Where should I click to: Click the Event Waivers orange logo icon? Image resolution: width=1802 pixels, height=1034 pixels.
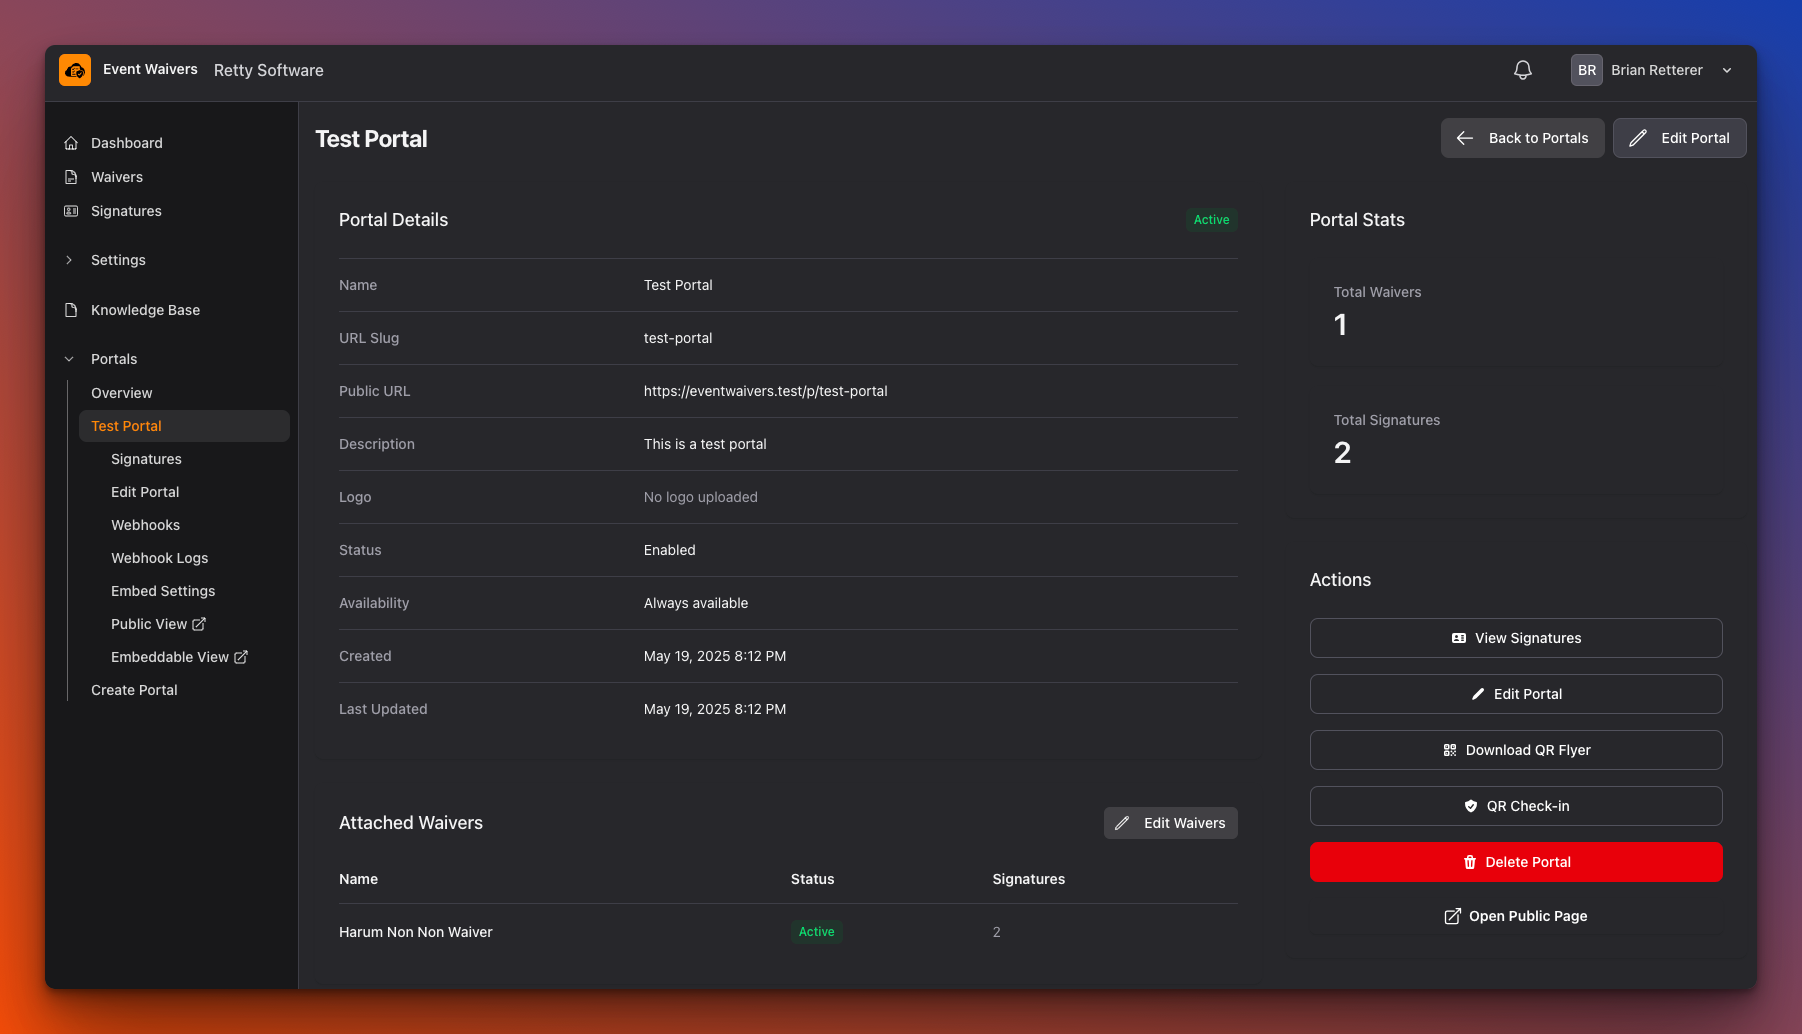[x=75, y=70]
